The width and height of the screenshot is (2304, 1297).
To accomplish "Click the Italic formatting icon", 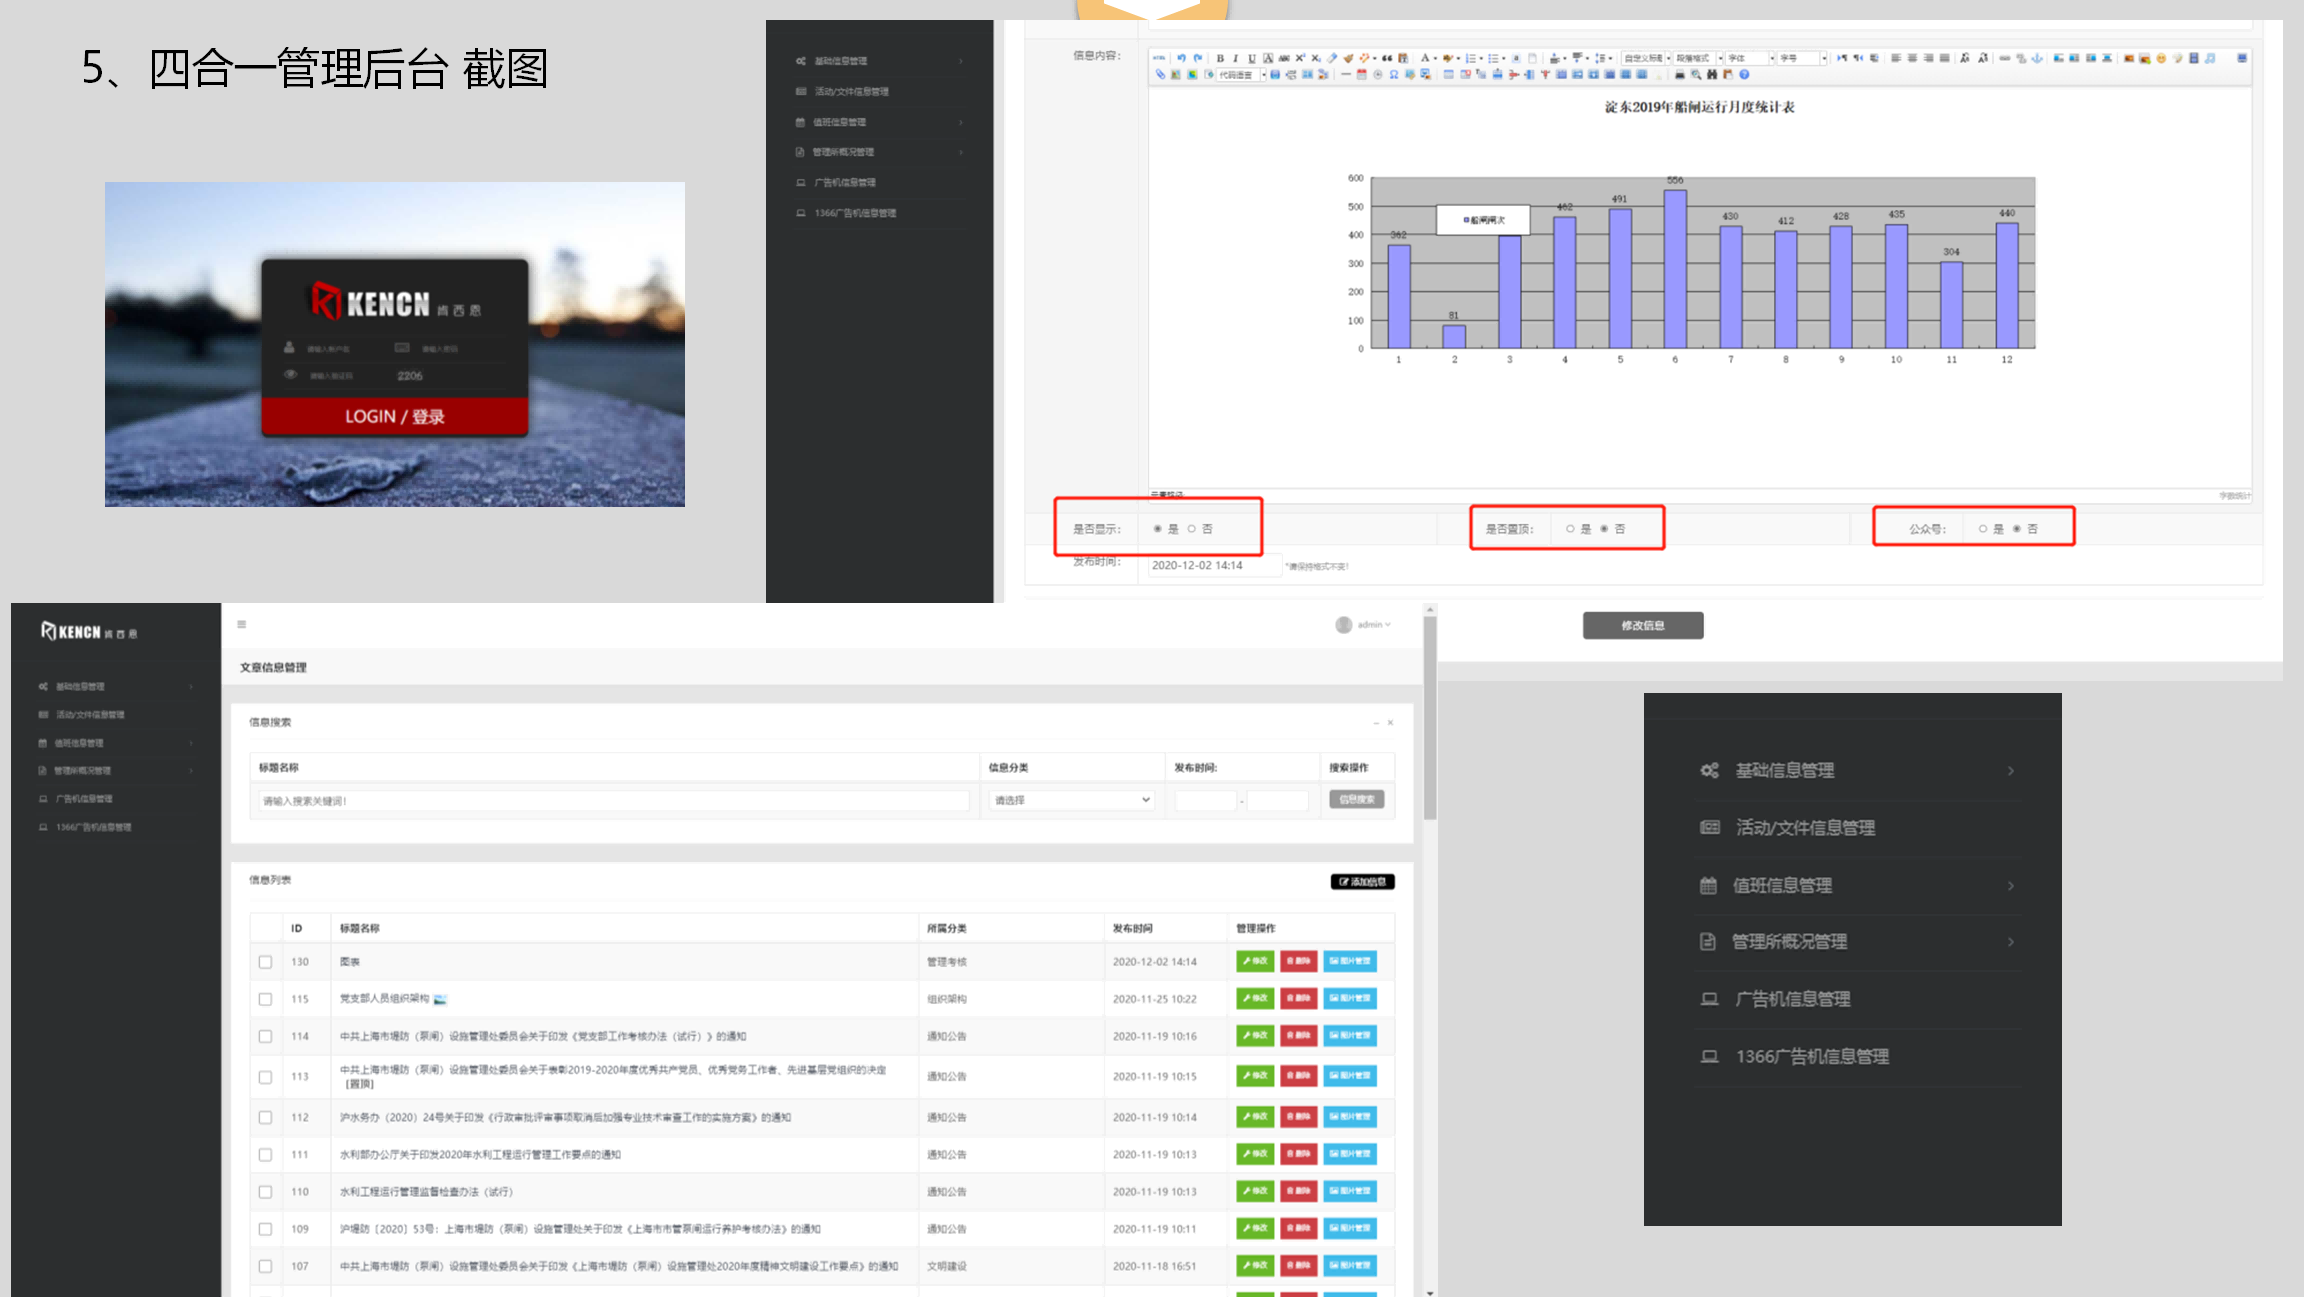I will (1236, 58).
